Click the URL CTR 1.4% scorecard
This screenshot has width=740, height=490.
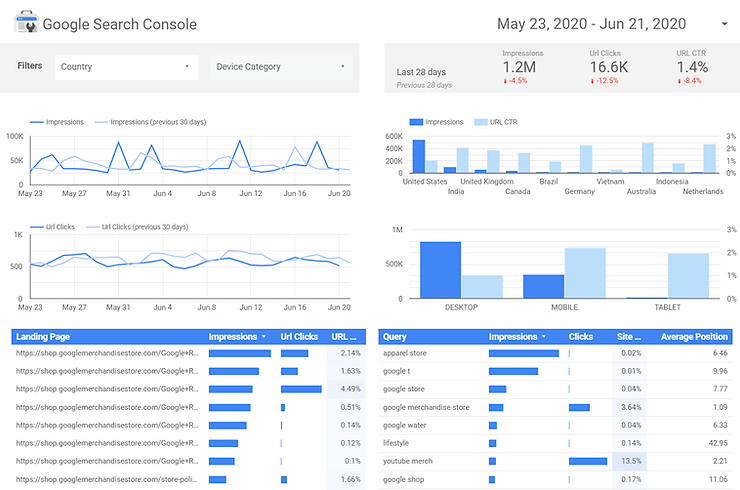[x=692, y=67]
